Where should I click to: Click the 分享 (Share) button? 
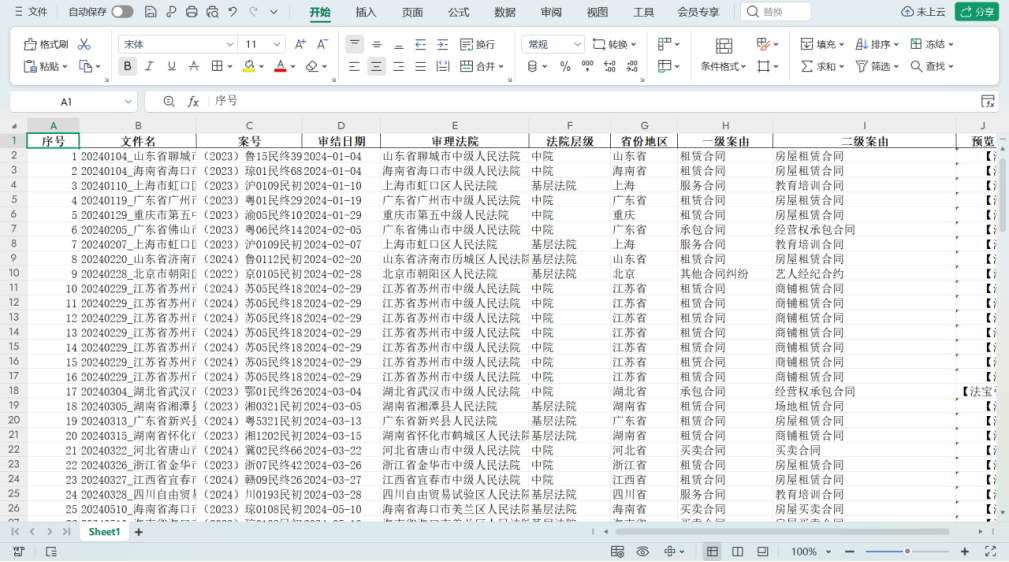click(x=976, y=12)
